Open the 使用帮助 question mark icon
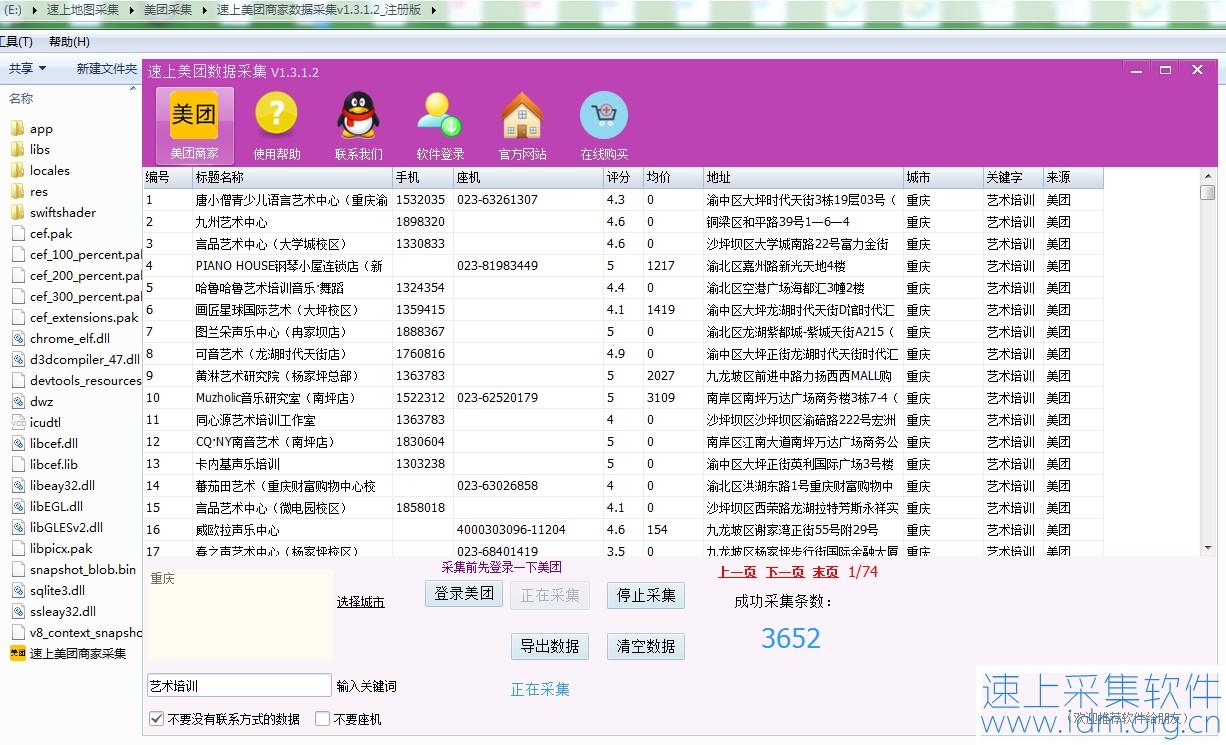Image resolution: width=1226 pixels, height=745 pixels. point(276,125)
